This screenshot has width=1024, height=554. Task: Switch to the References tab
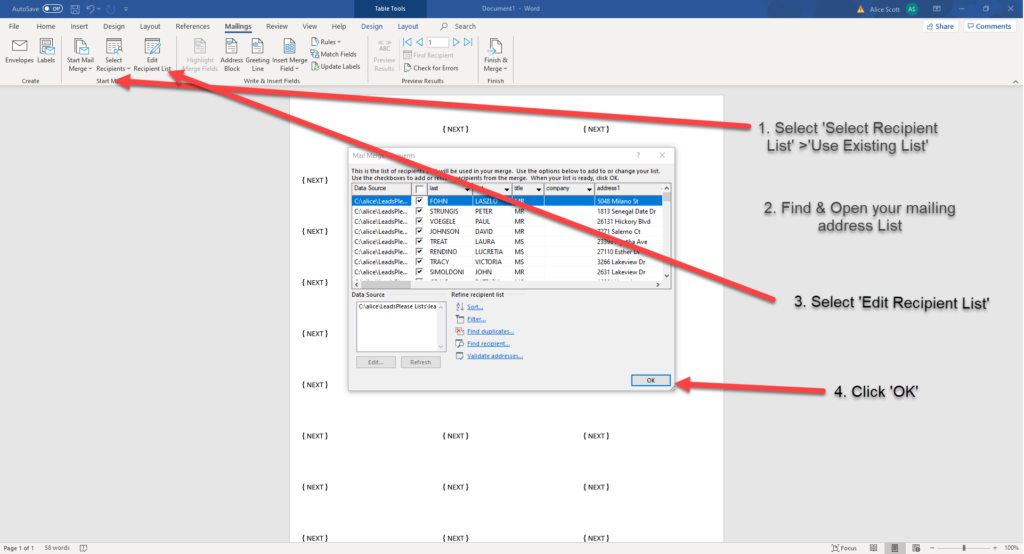click(x=192, y=26)
